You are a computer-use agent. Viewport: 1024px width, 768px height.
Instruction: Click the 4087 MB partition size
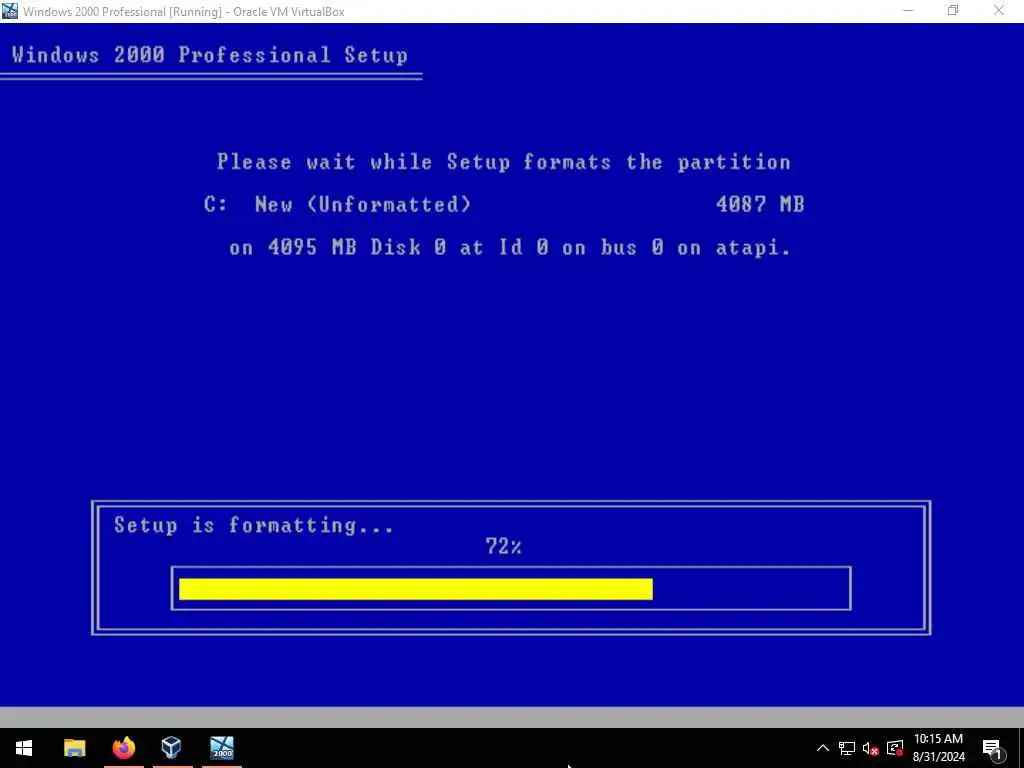(760, 204)
